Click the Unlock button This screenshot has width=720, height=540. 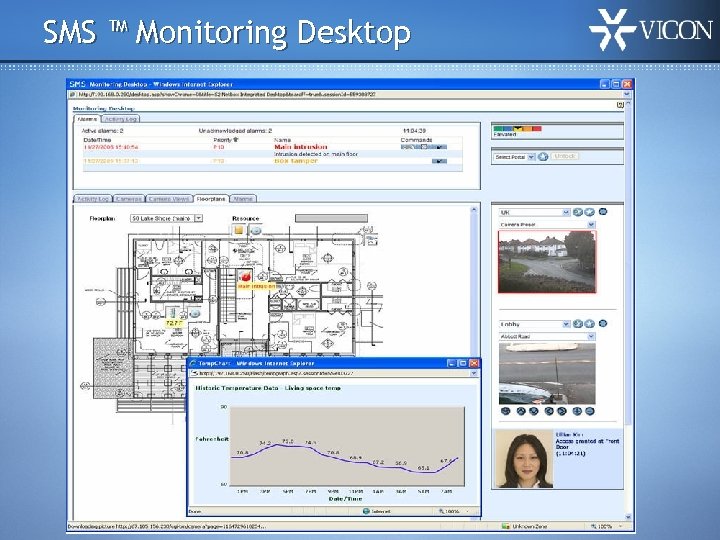[x=565, y=156]
